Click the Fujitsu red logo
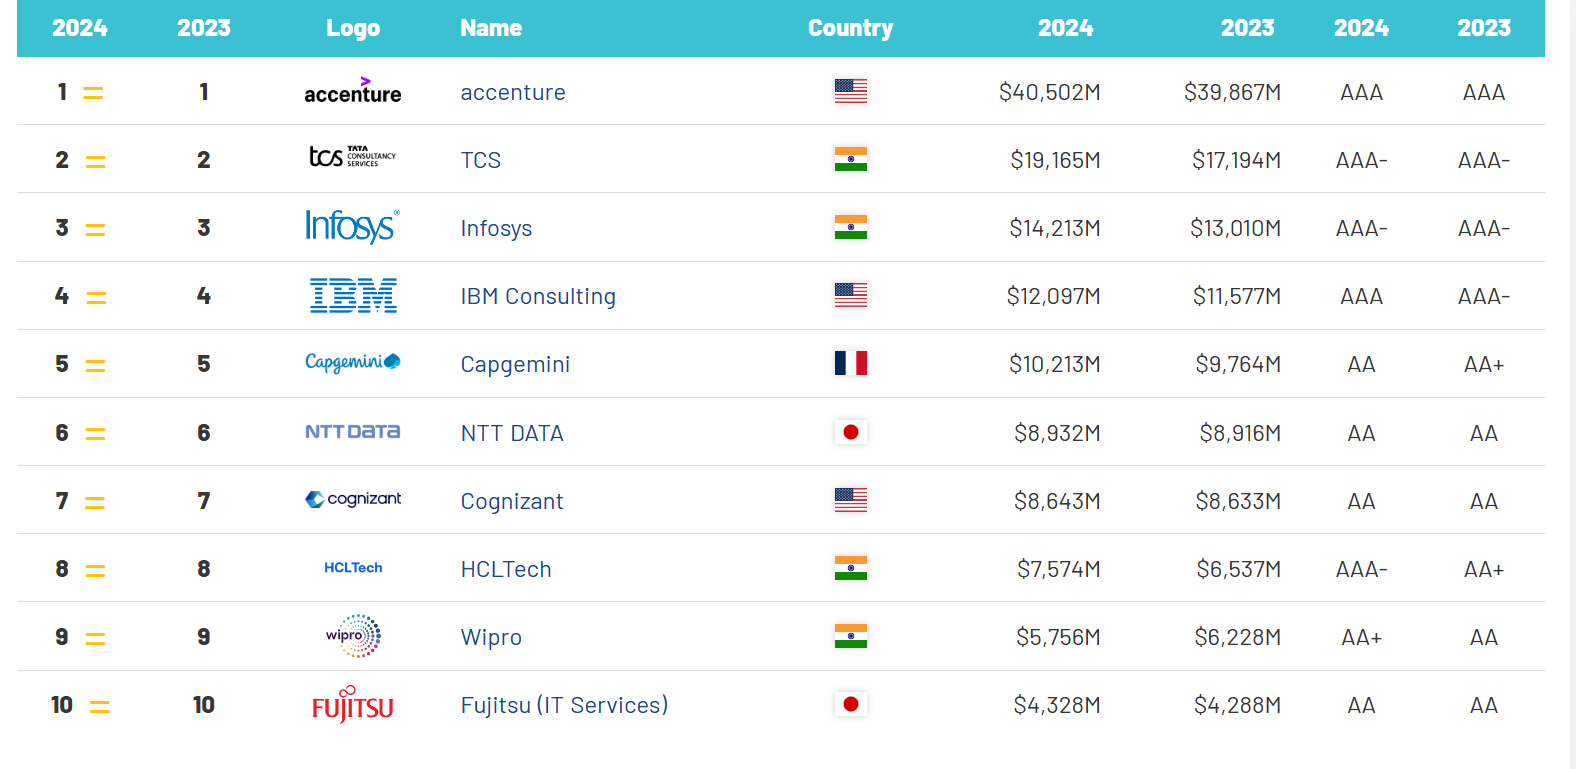The height and width of the screenshot is (769, 1576). (352, 705)
